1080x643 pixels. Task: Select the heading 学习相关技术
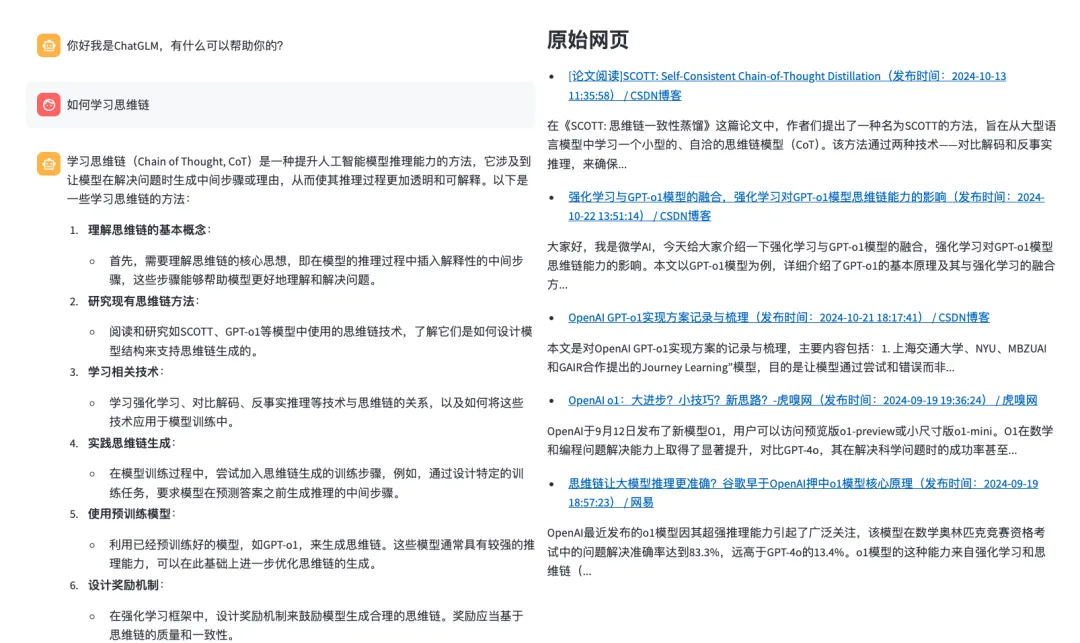click(x=125, y=372)
